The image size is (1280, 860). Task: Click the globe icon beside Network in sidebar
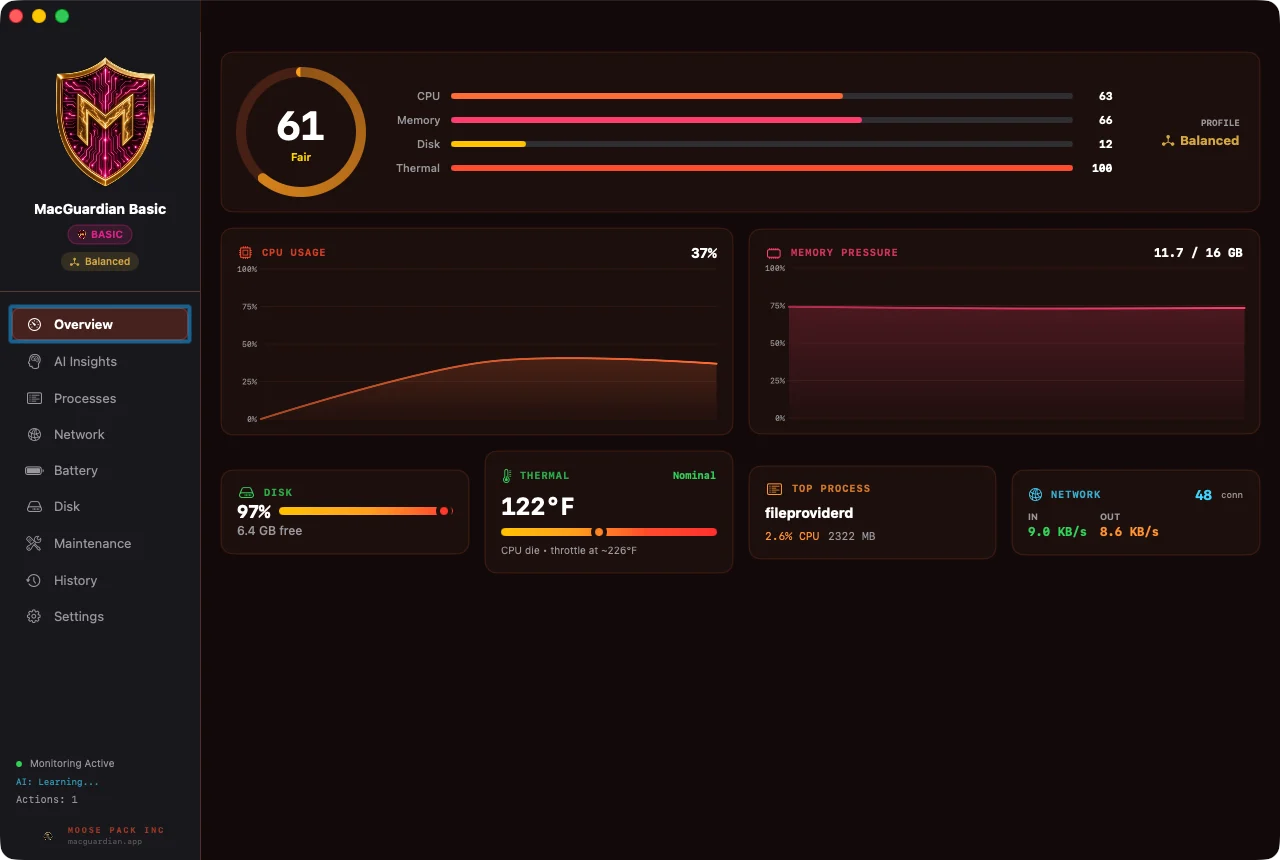tap(34, 434)
